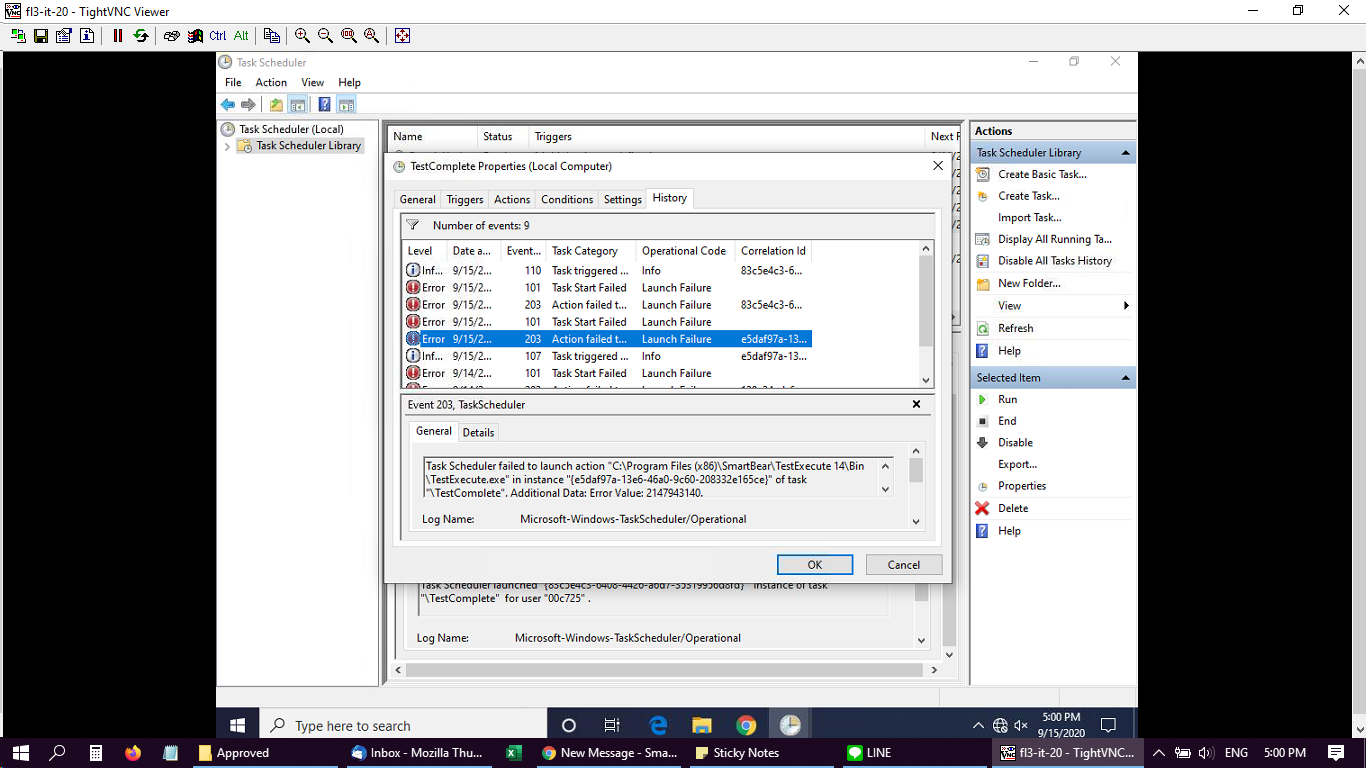Expand the Task Scheduler Library tree node
Image resolution: width=1366 pixels, height=768 pixels.
227,146
